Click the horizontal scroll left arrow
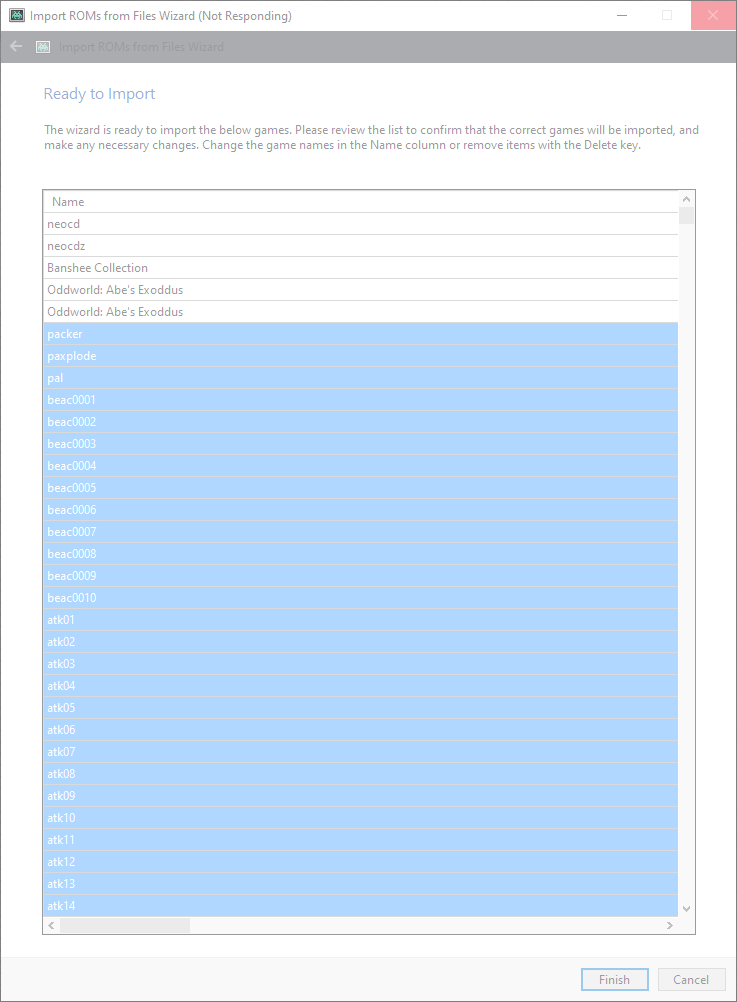 click(51, 925)
